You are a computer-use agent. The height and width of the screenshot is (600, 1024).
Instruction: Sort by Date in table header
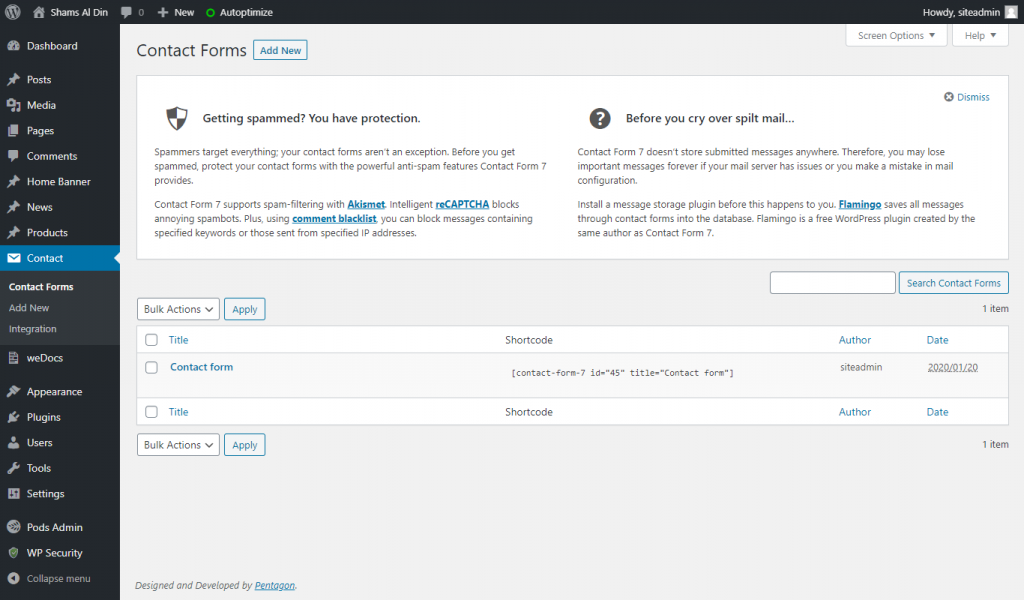[x=937, y=339]
